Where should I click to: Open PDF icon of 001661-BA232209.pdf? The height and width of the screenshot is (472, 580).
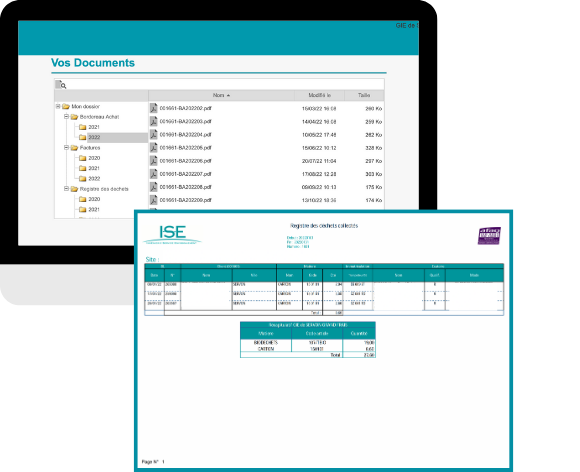point(154,200)
